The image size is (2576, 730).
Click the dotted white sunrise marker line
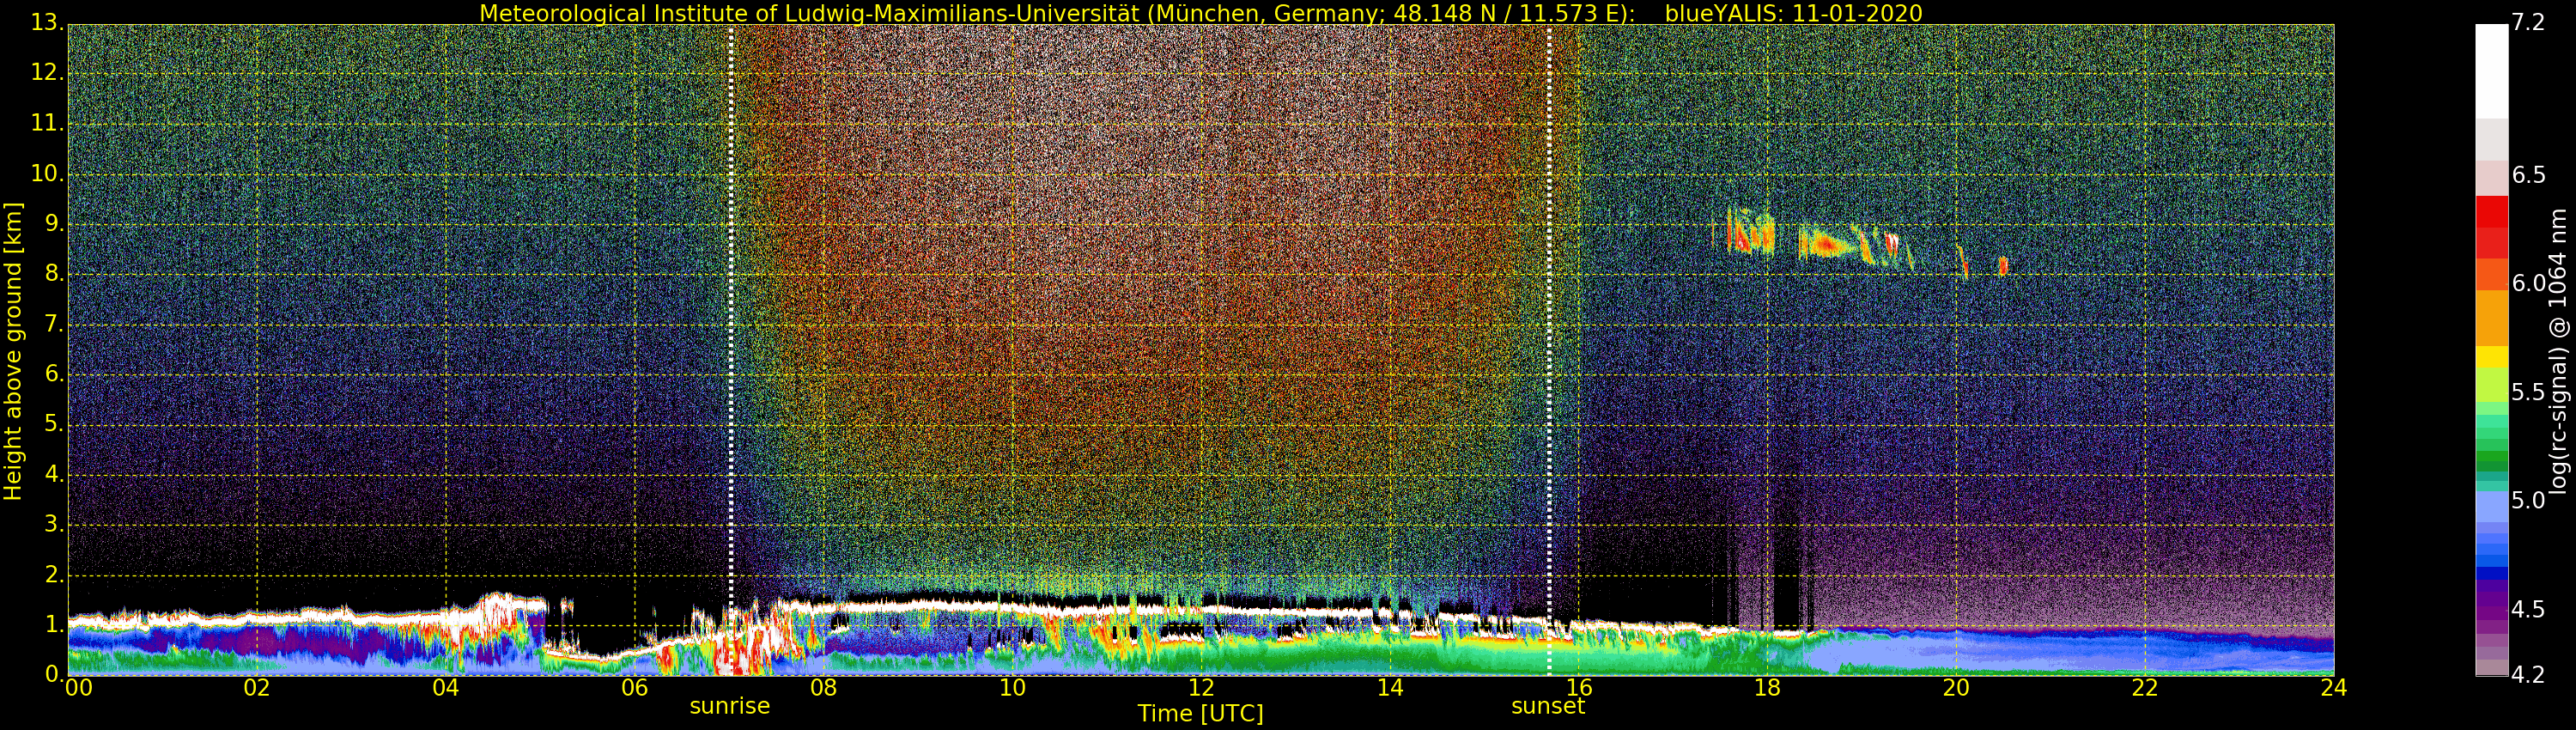[x=731, y=350]
